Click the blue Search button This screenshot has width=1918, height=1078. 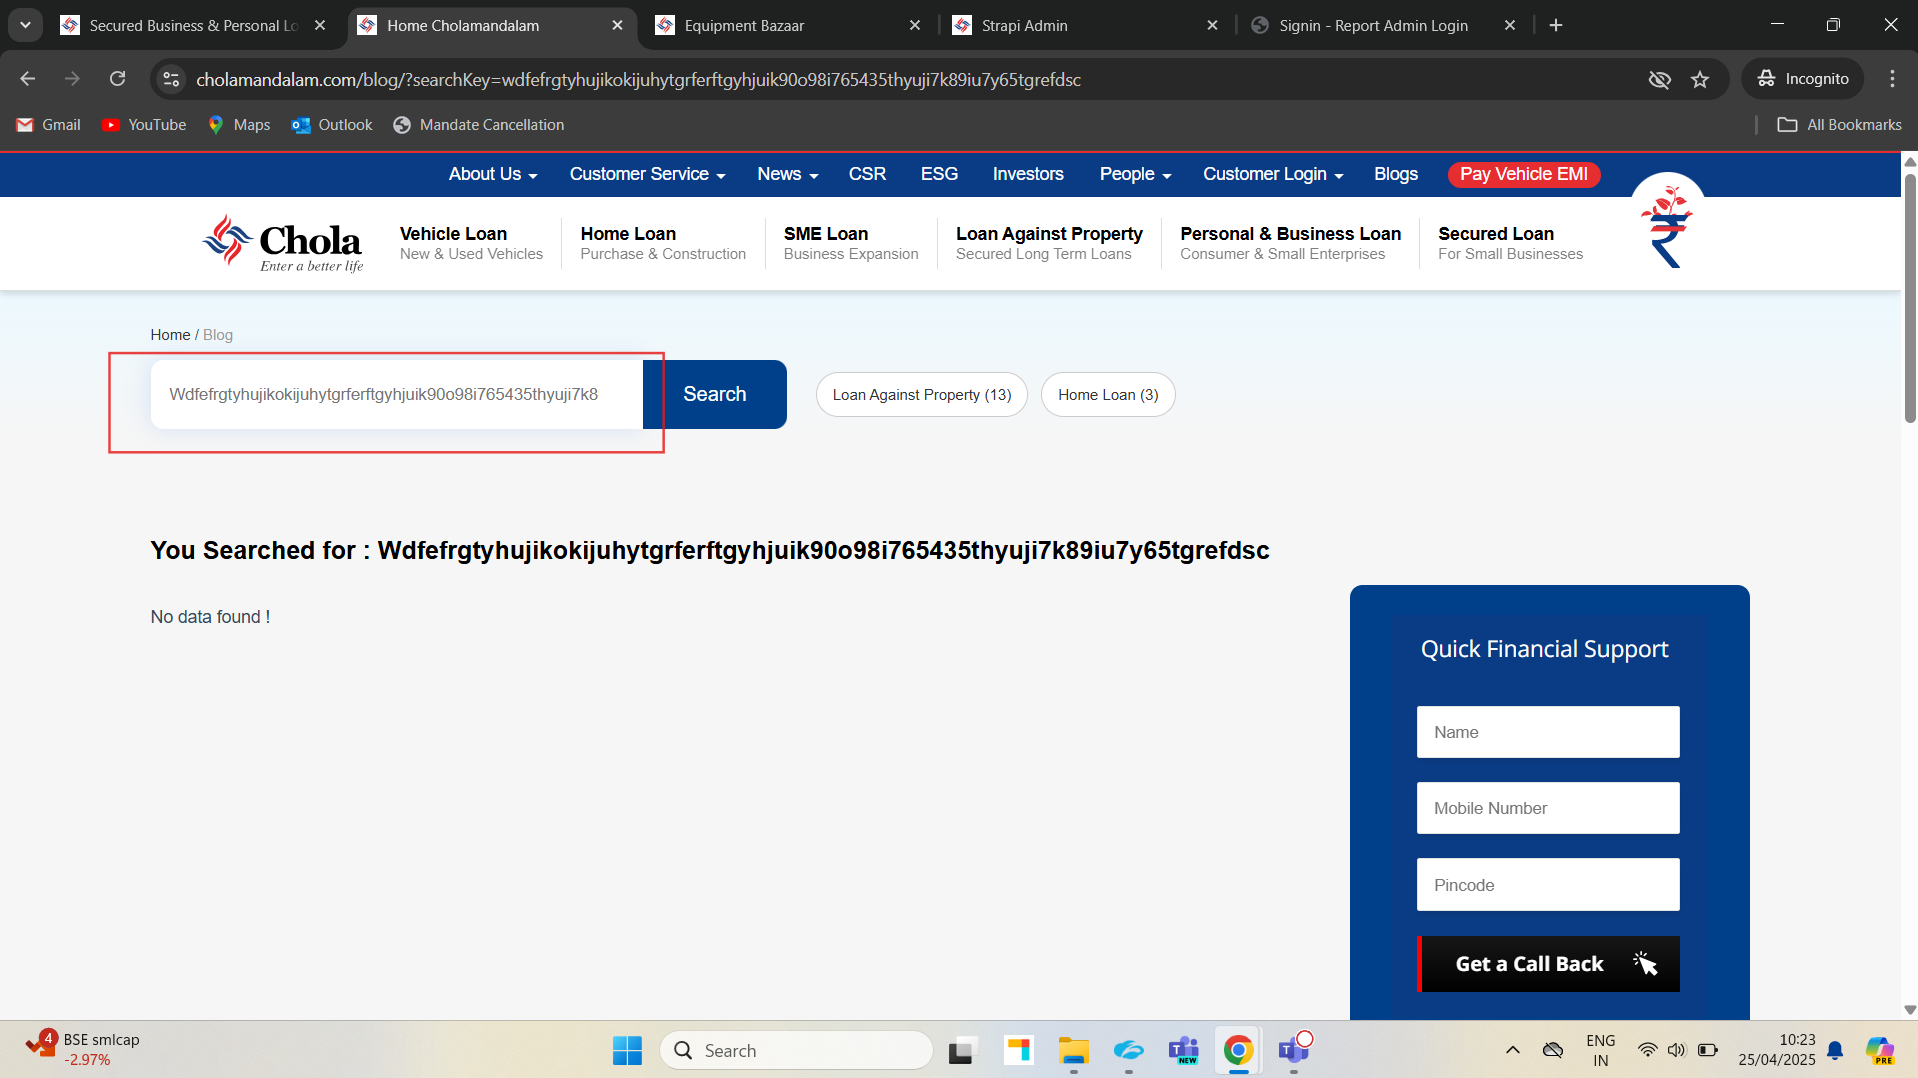tap(715, 394)
